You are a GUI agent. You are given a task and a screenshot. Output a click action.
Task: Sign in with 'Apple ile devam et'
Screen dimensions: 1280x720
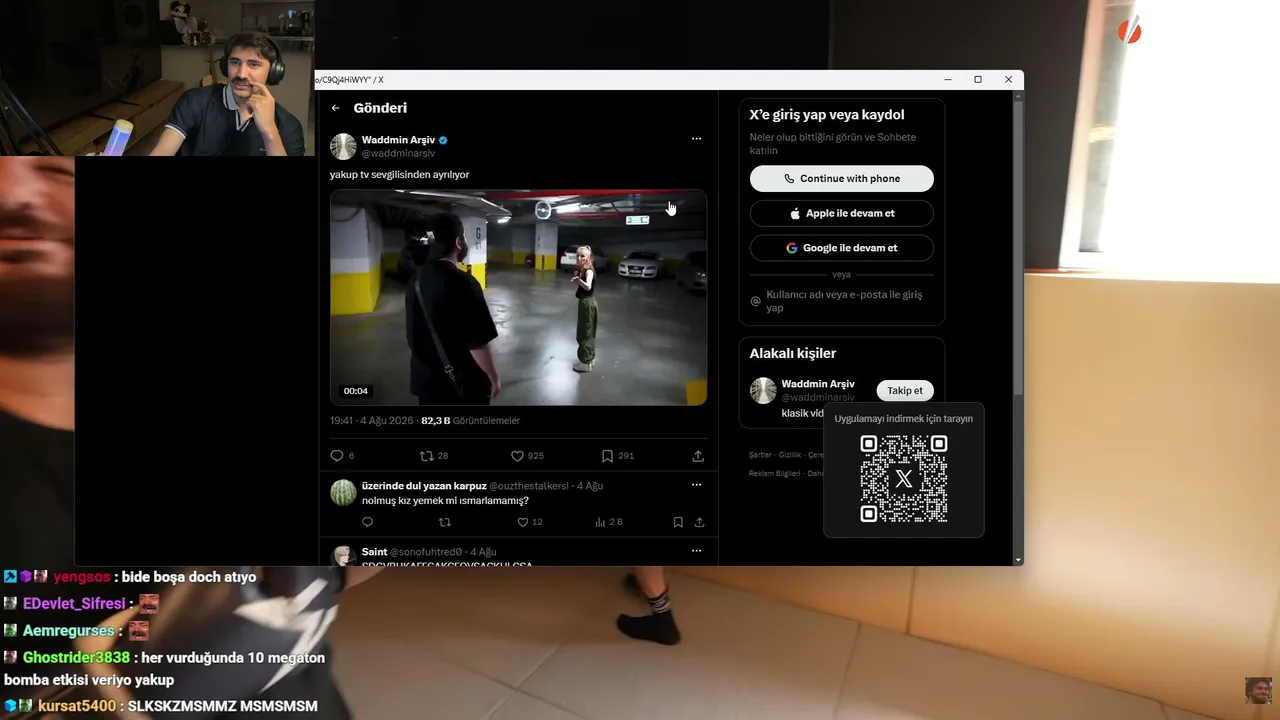842,213
